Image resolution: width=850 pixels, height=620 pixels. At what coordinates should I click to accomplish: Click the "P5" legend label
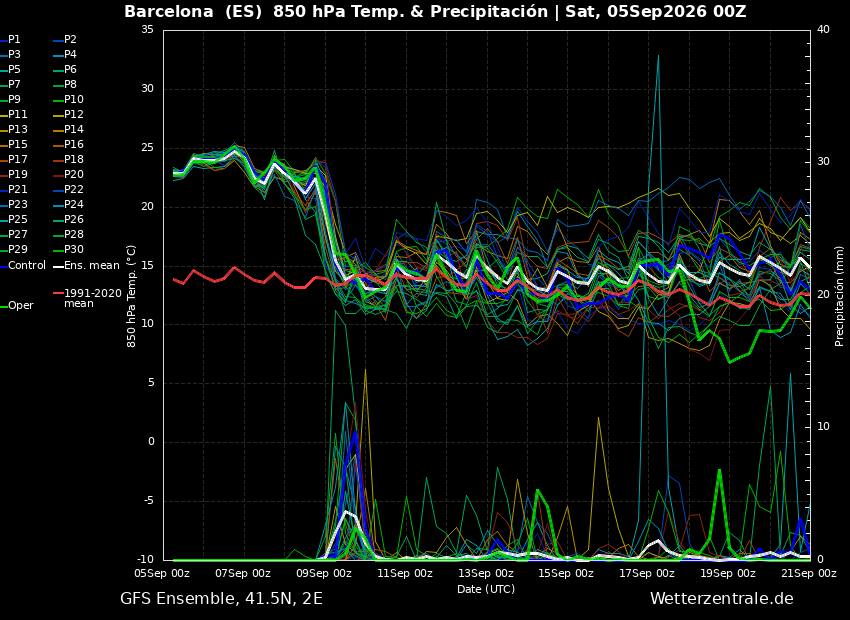[x=14, y=69]
